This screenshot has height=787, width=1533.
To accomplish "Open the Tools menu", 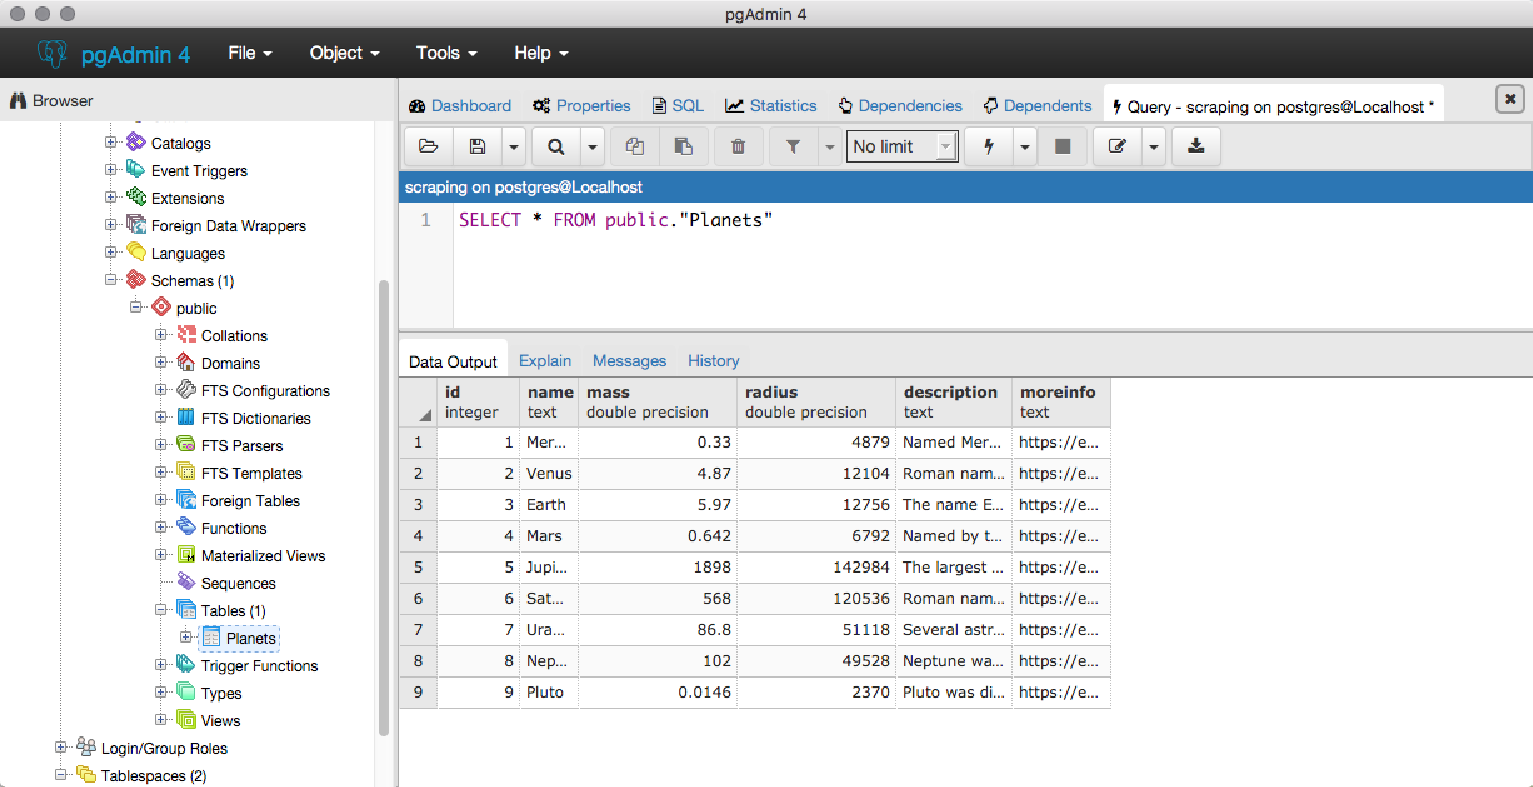I will [x=446, y=53].
